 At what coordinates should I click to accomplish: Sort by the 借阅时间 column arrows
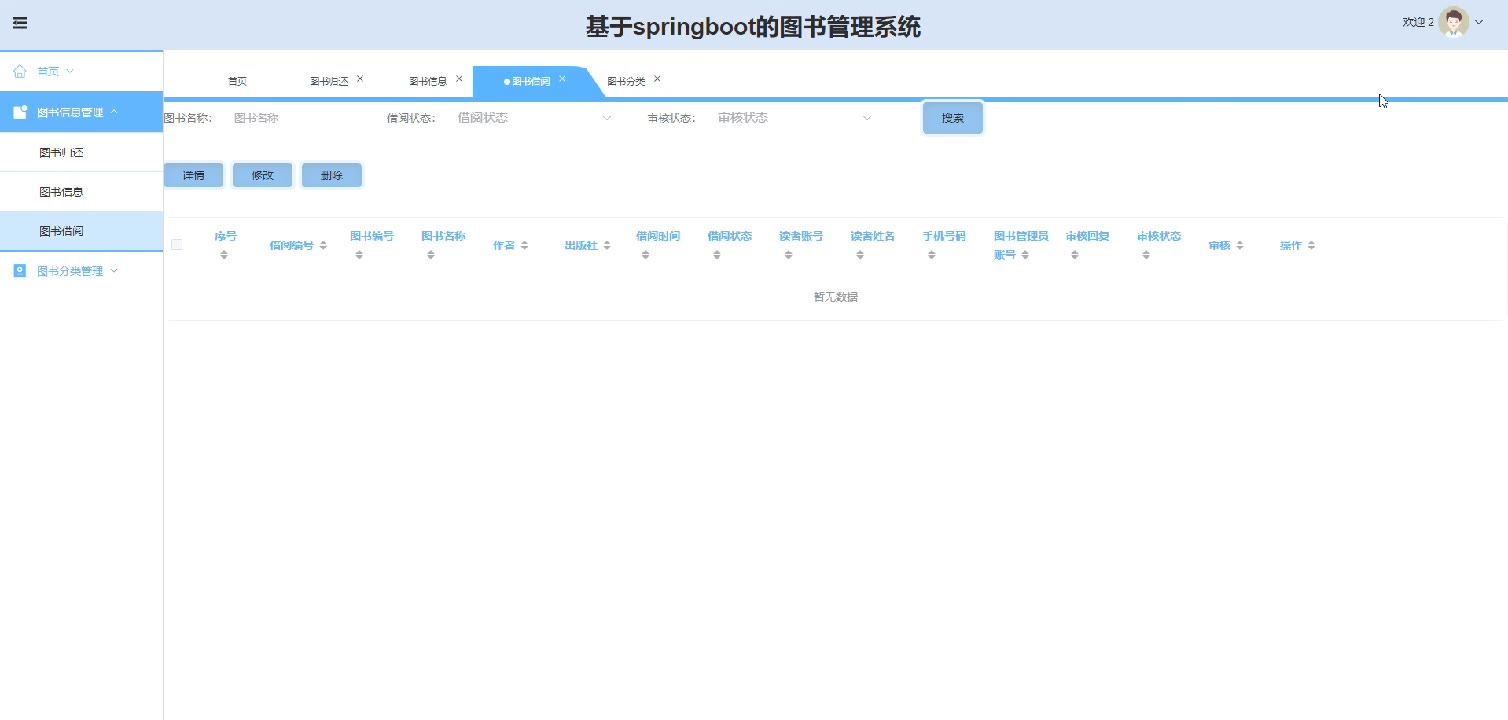[x=645, y=255]
